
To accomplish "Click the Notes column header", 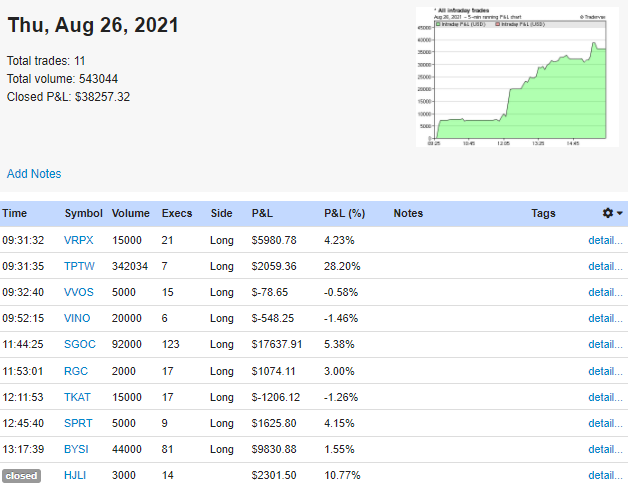I will click(408, 213).
